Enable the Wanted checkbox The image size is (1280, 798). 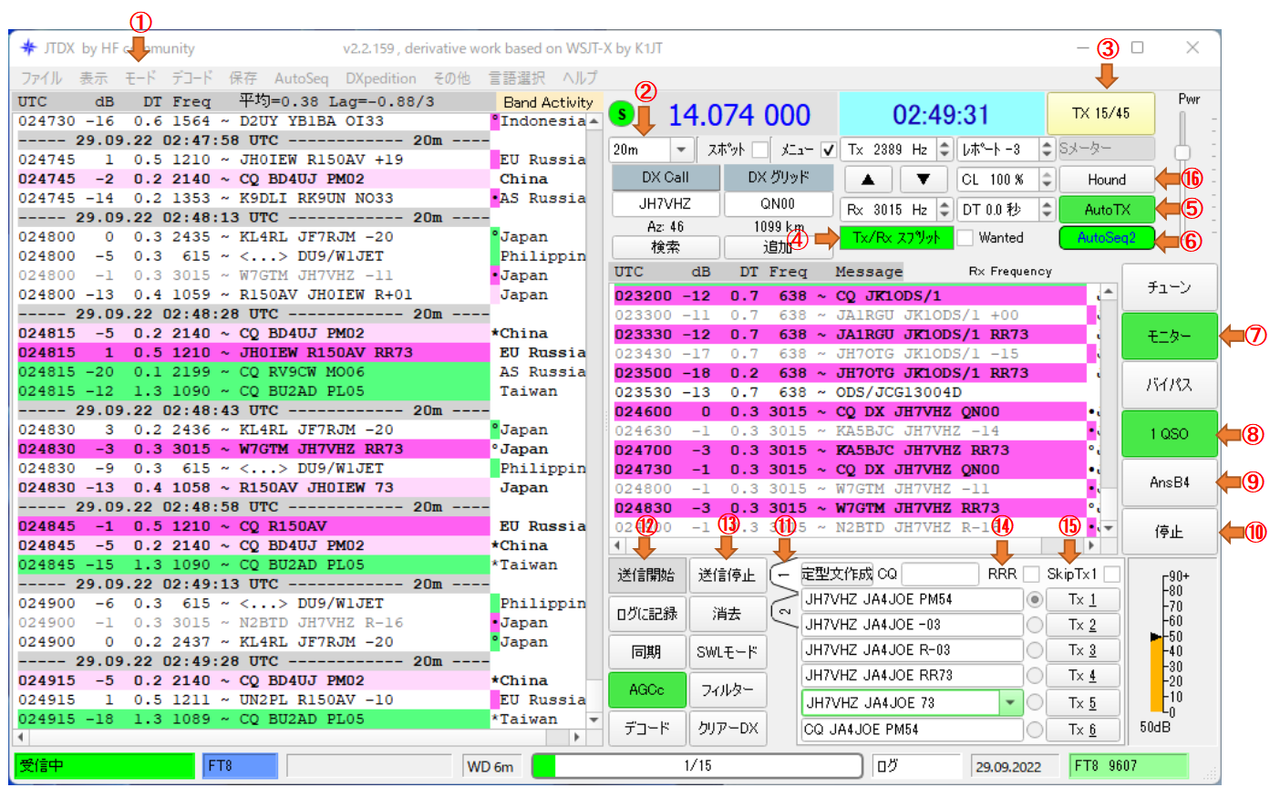(965, 238)
